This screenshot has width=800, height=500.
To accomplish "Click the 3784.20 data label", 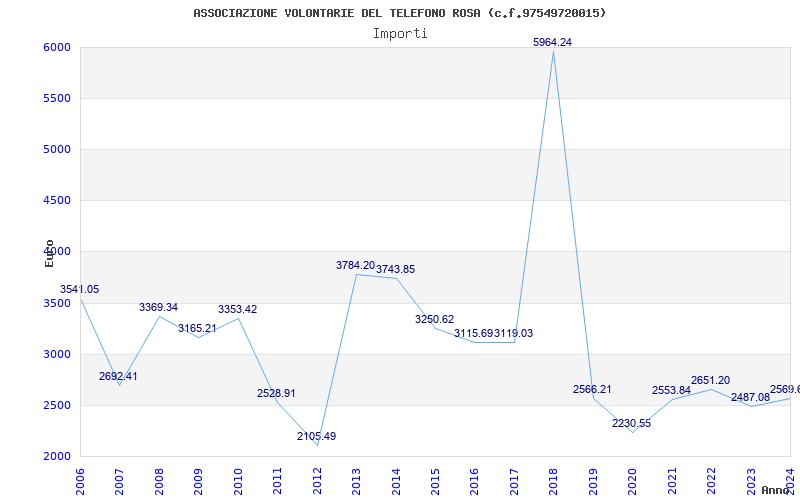I will 356,265.
